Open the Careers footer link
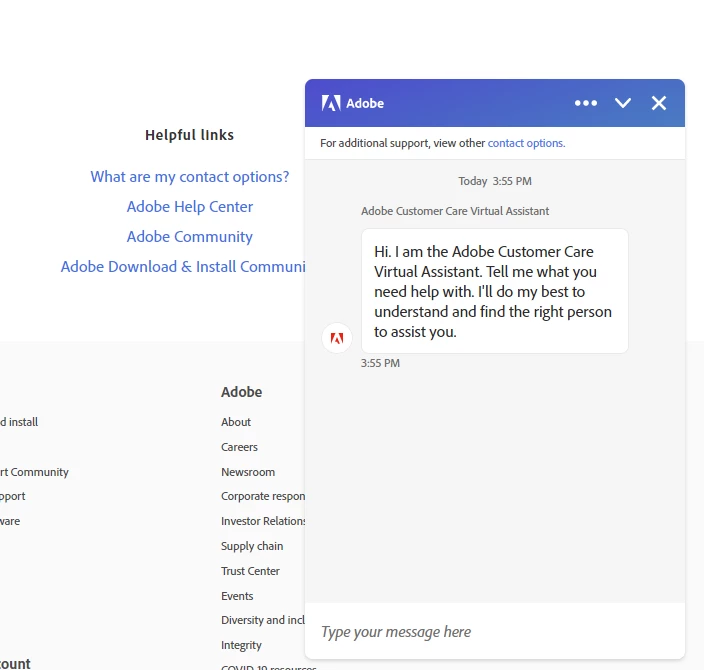Viewport: 704px width, 670px height. click(x=239, y=447)
